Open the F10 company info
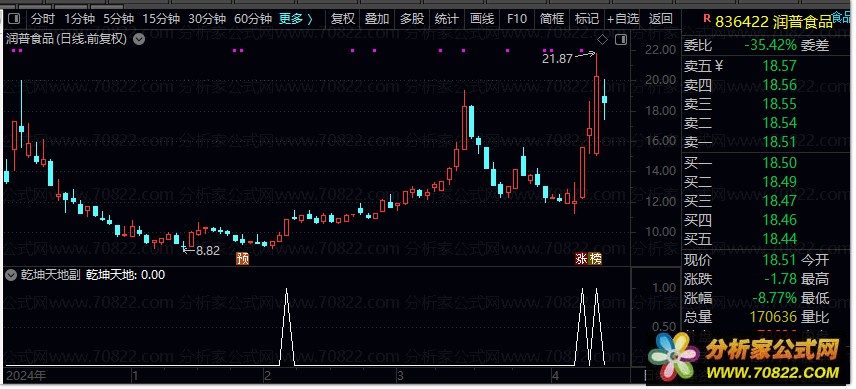856x389 pixels. point(517,19)
